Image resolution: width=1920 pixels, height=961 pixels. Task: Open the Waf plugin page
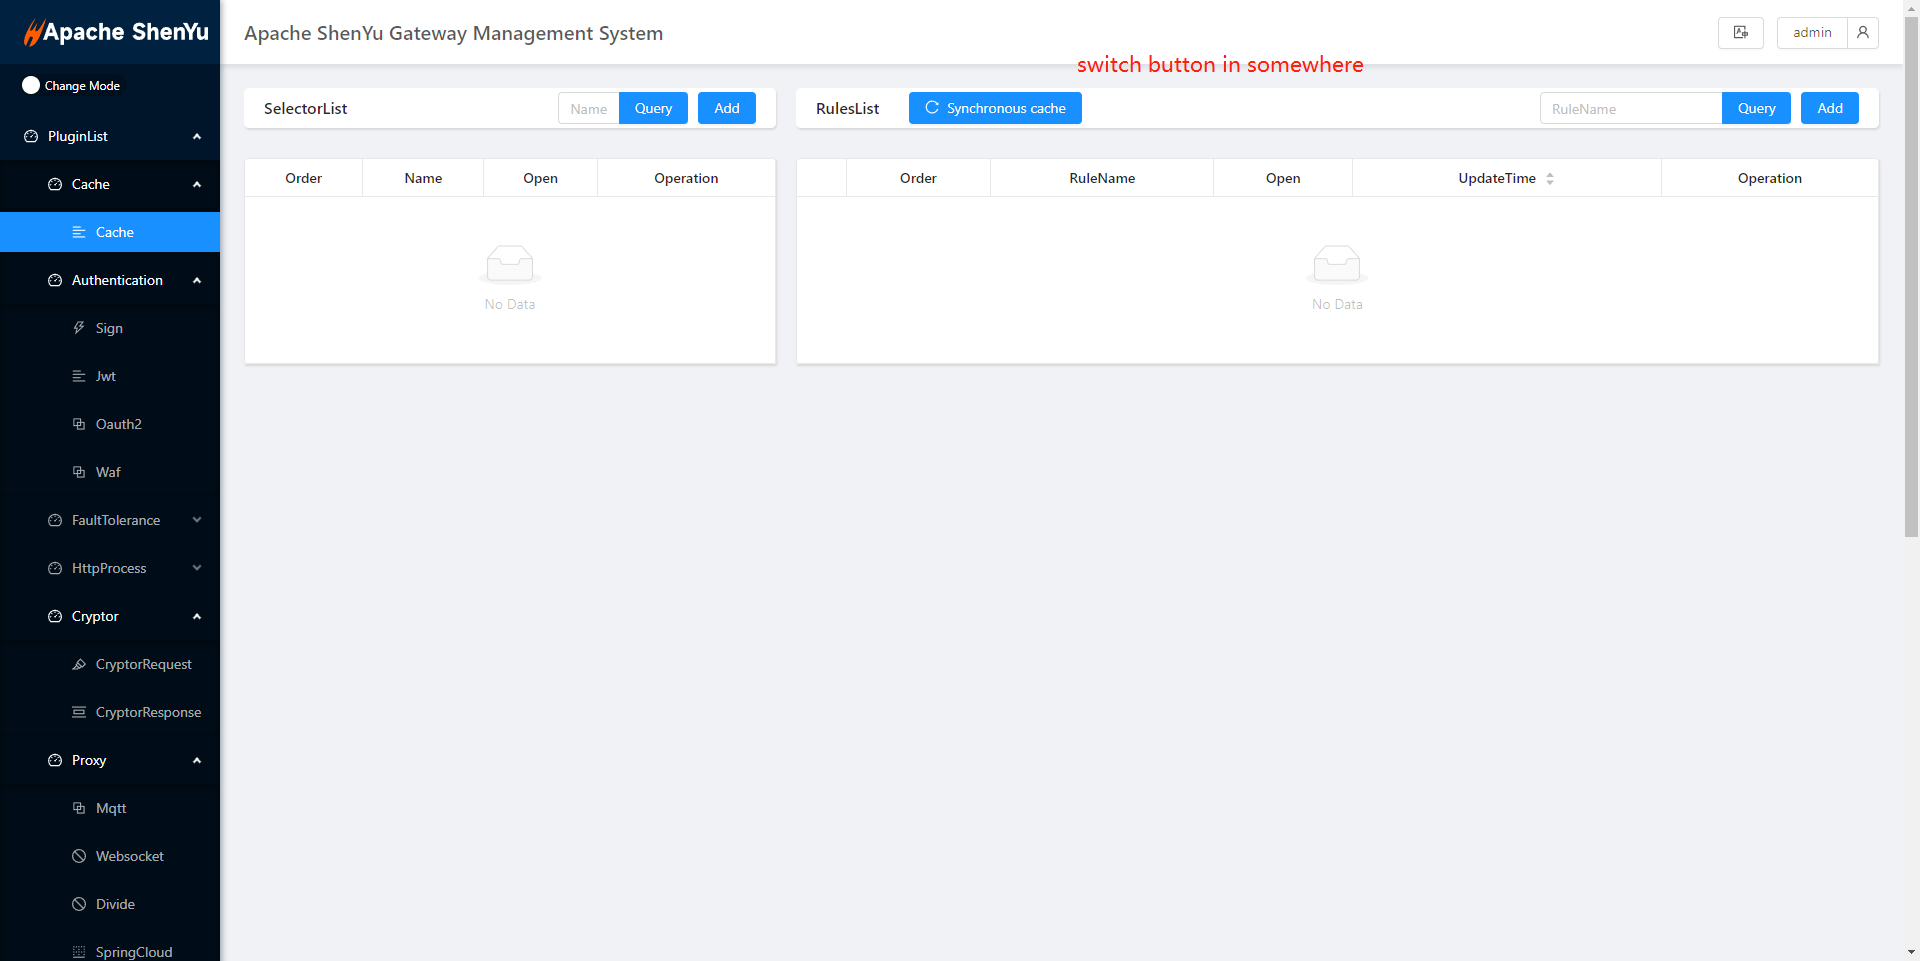[x=110, y=472]
